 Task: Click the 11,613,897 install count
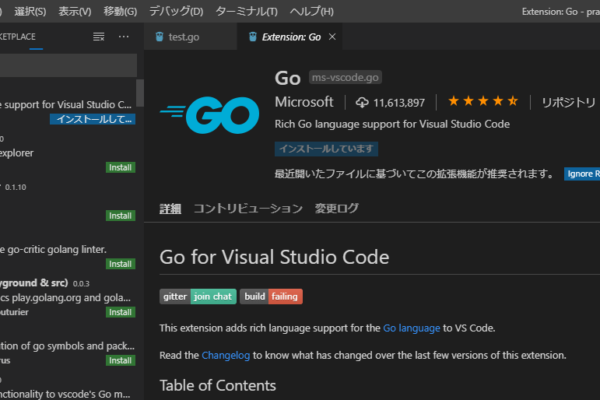[x=399, y=103]
